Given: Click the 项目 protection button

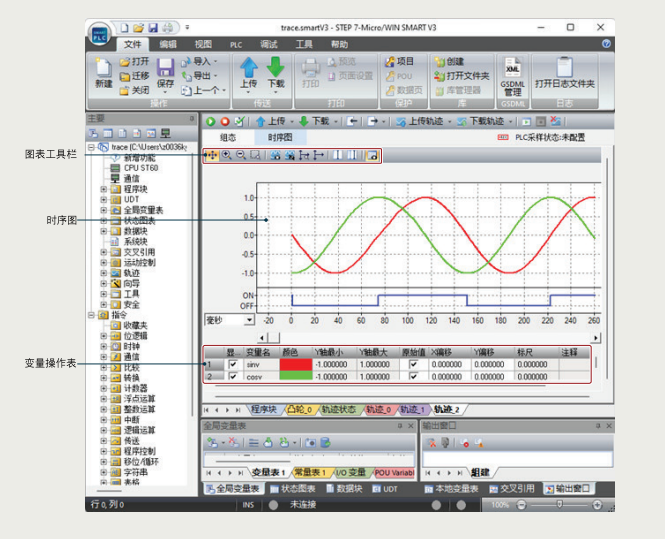Looking at the screenshot, I should click(399, 61).
